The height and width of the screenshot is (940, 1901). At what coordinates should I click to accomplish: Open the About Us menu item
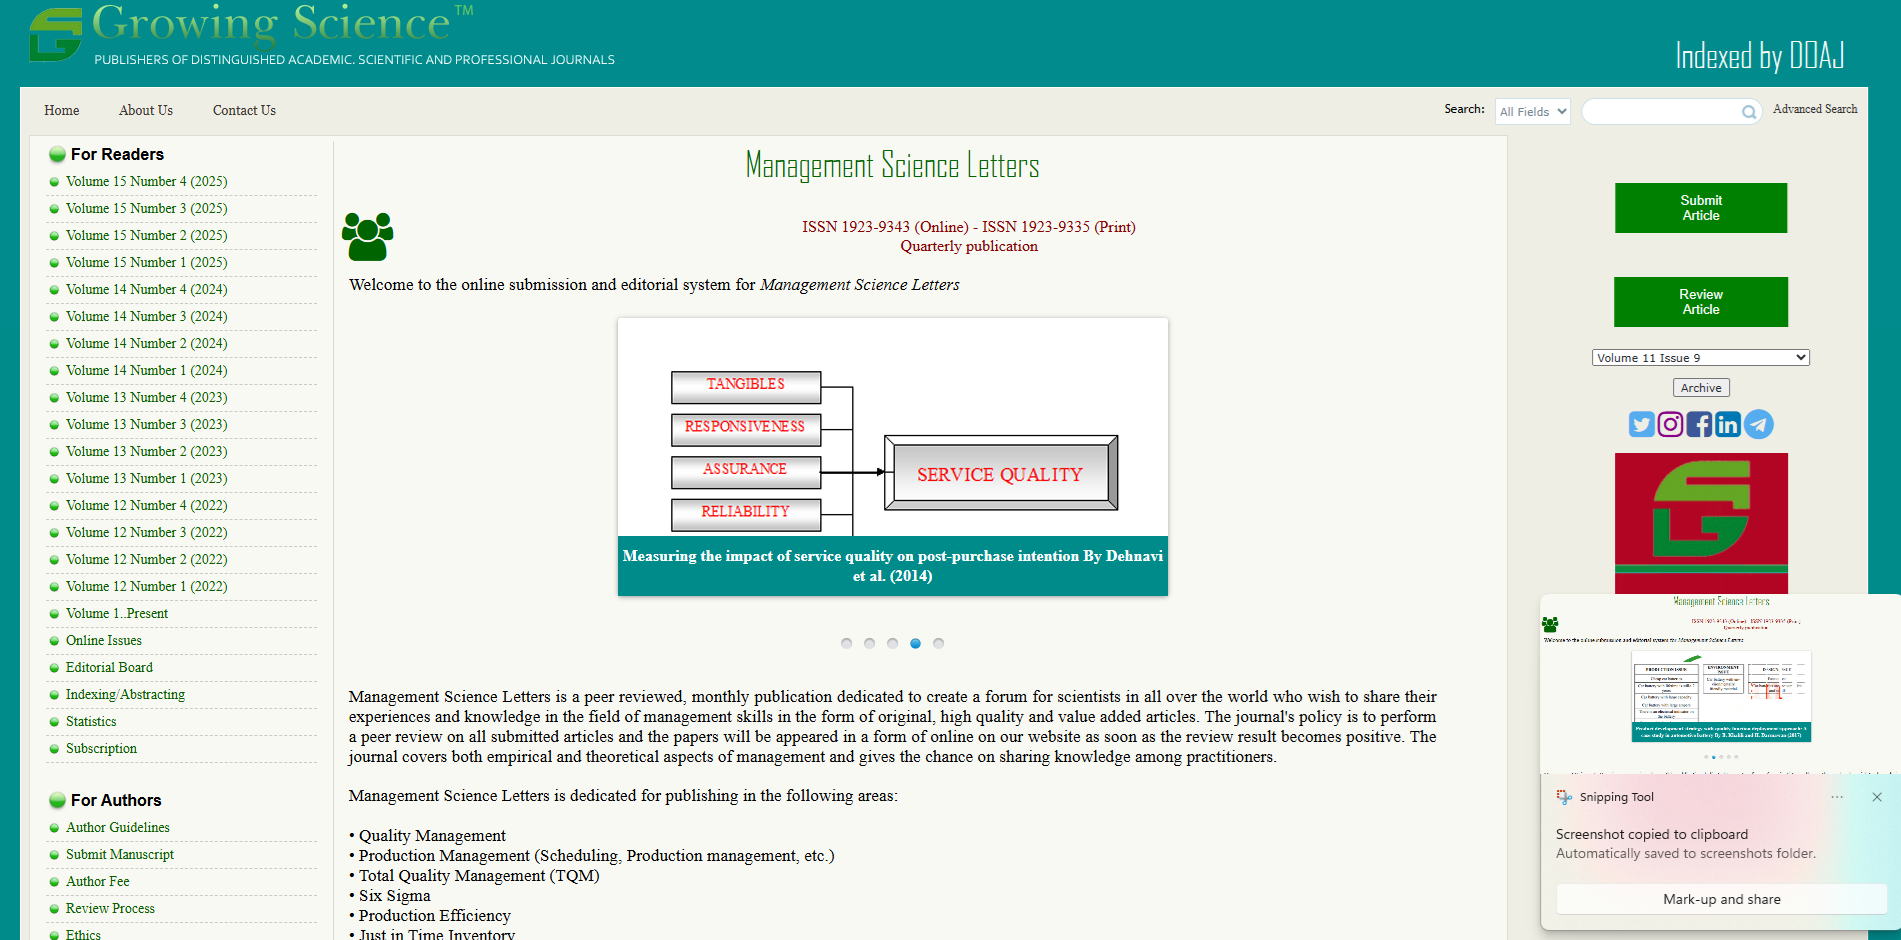[146, 111]
